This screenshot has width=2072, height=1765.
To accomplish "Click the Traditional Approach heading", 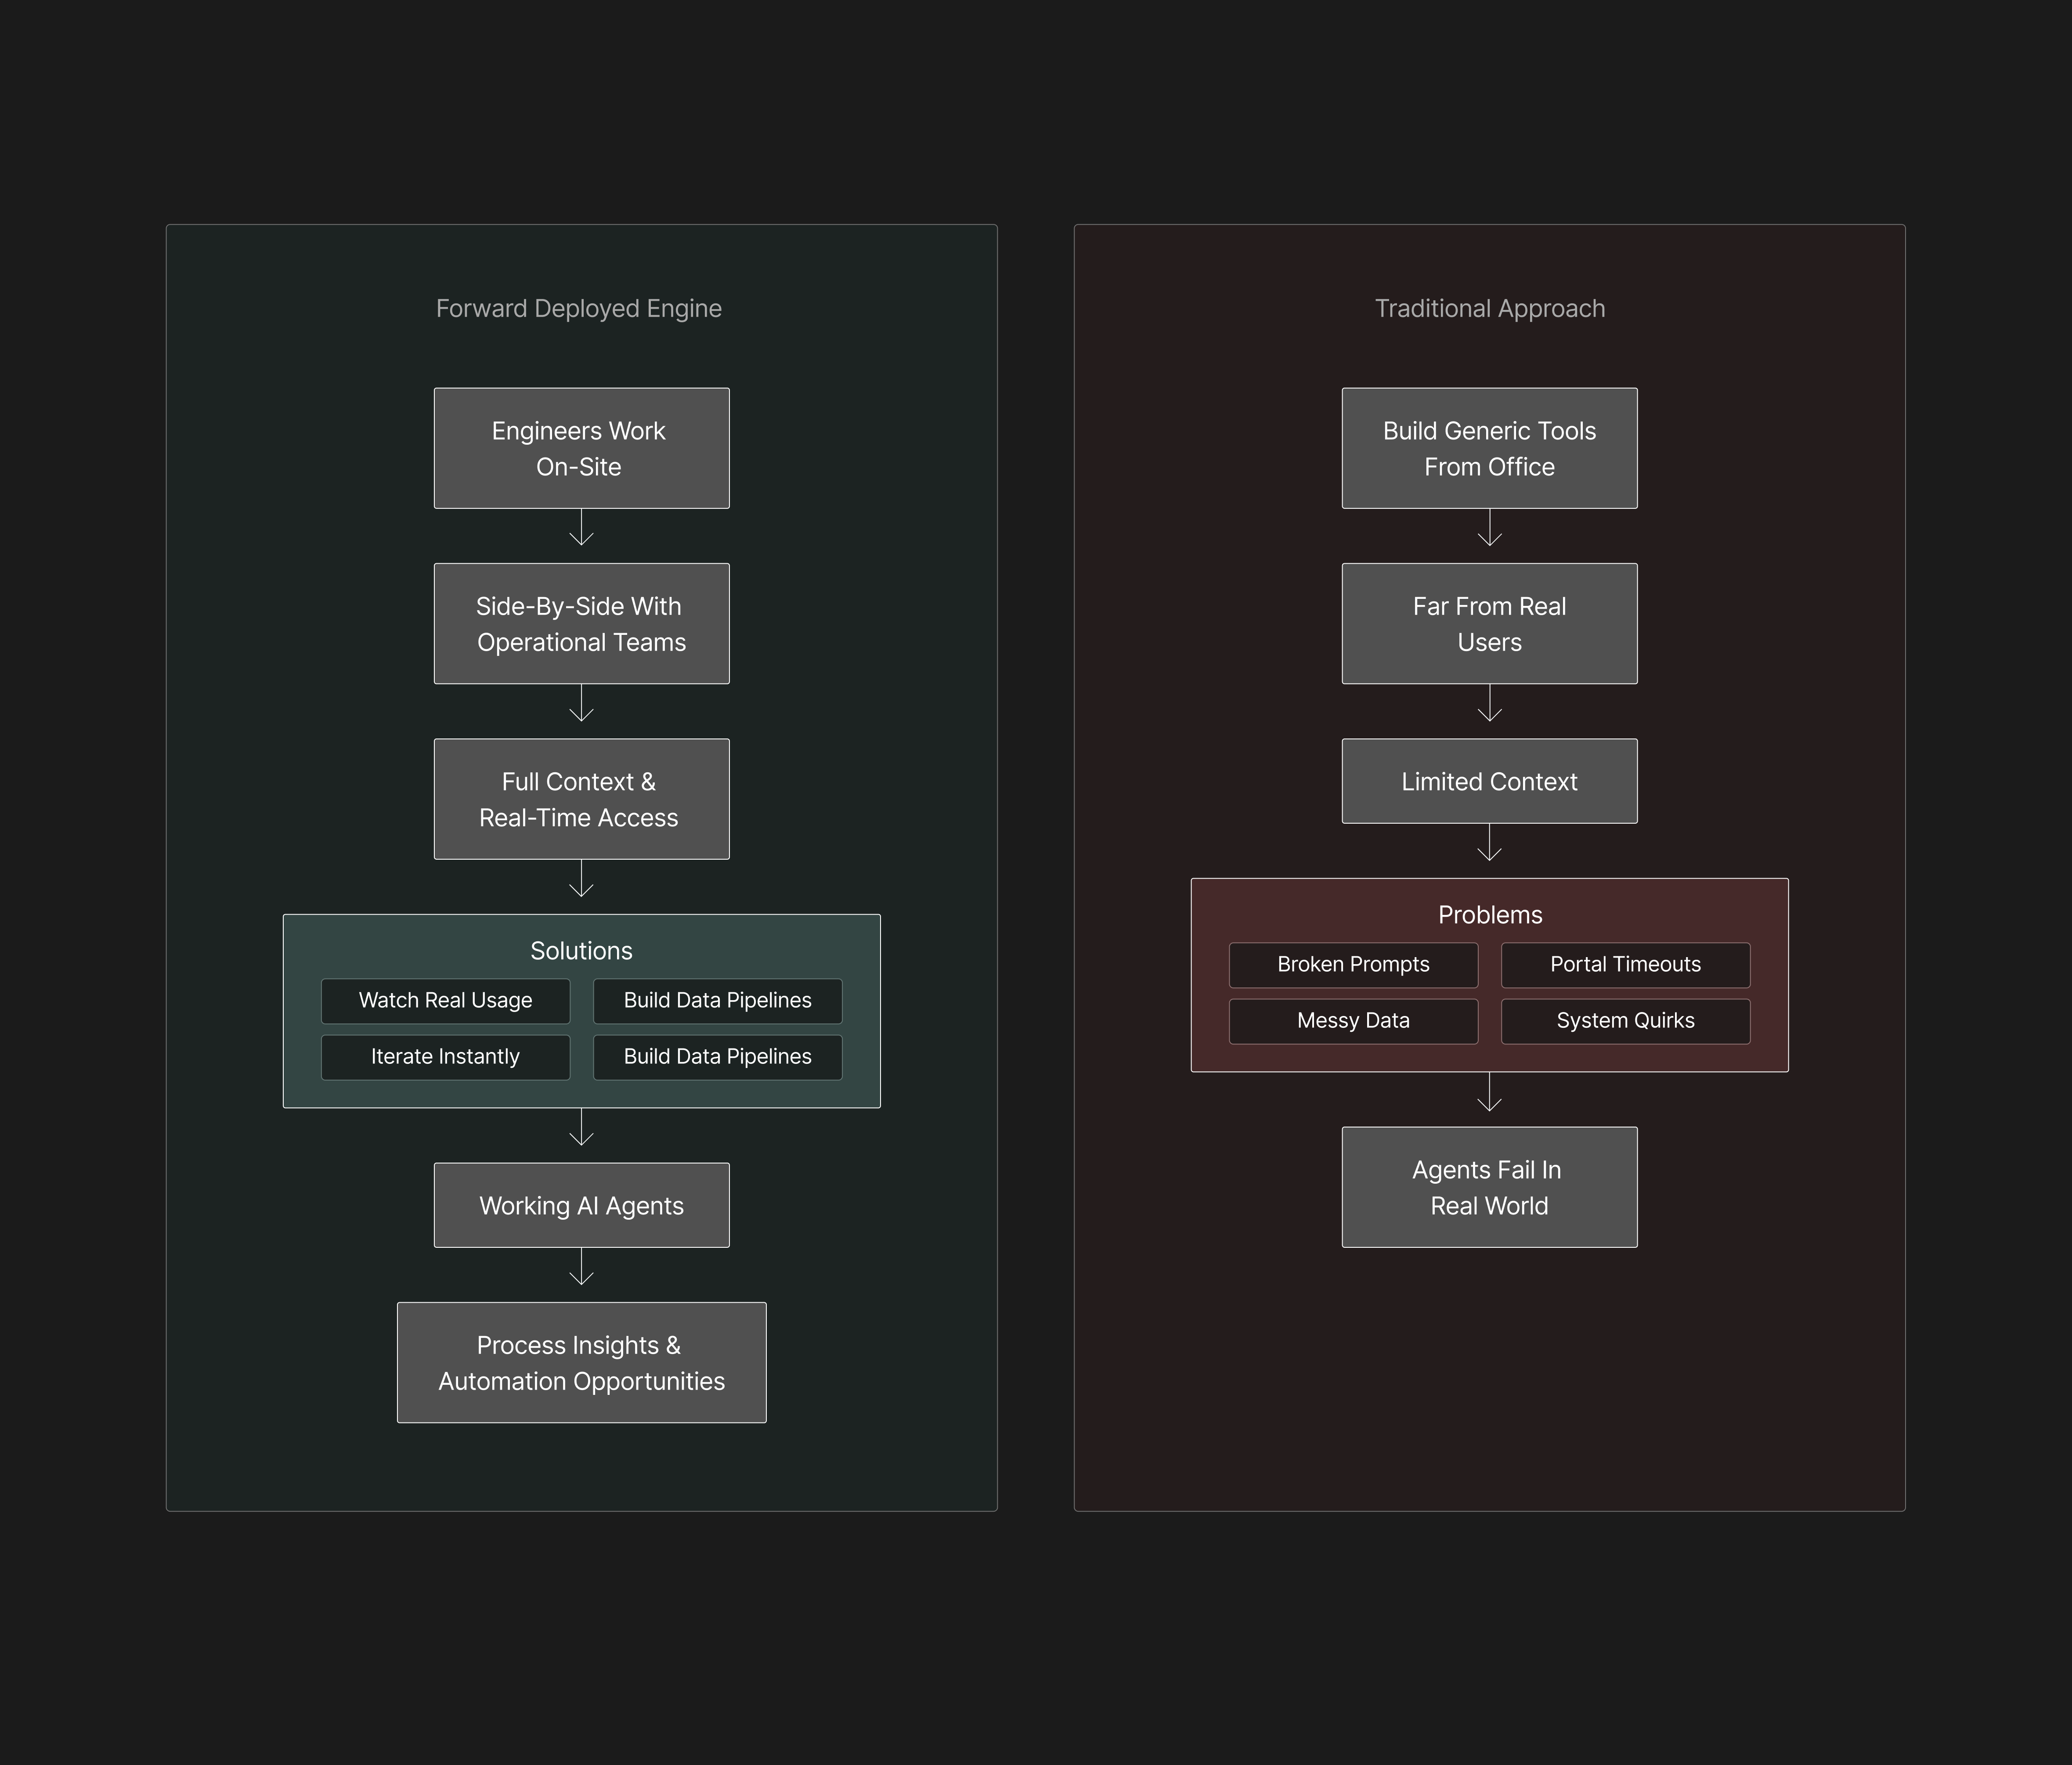I will (1489, 308).
